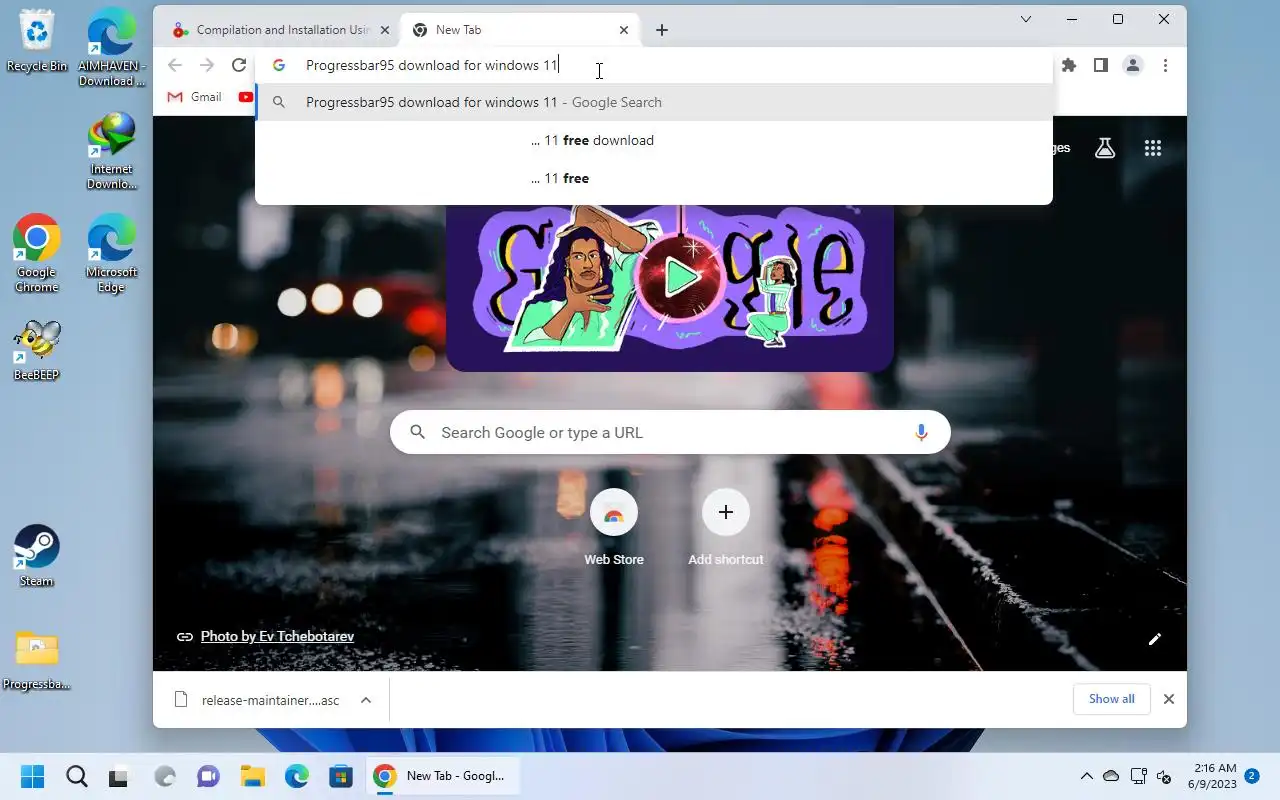Open Google Chrome desktop shortcut
Image resolution: width=1280 pixels, height=800 pixels.
(37, 253)
